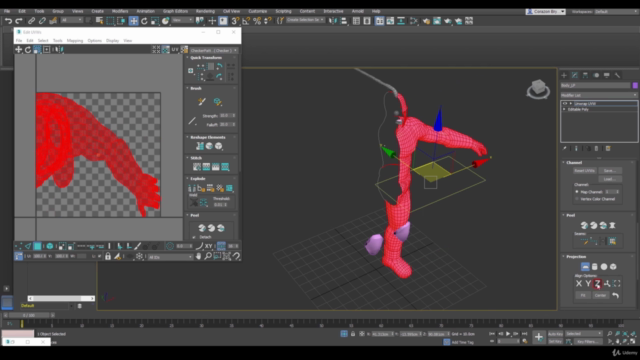Viewport: 640px width, 360px height.
Task: Open the Modifier List dropdown
Action: pyautogui.click(x=599, y=95)
